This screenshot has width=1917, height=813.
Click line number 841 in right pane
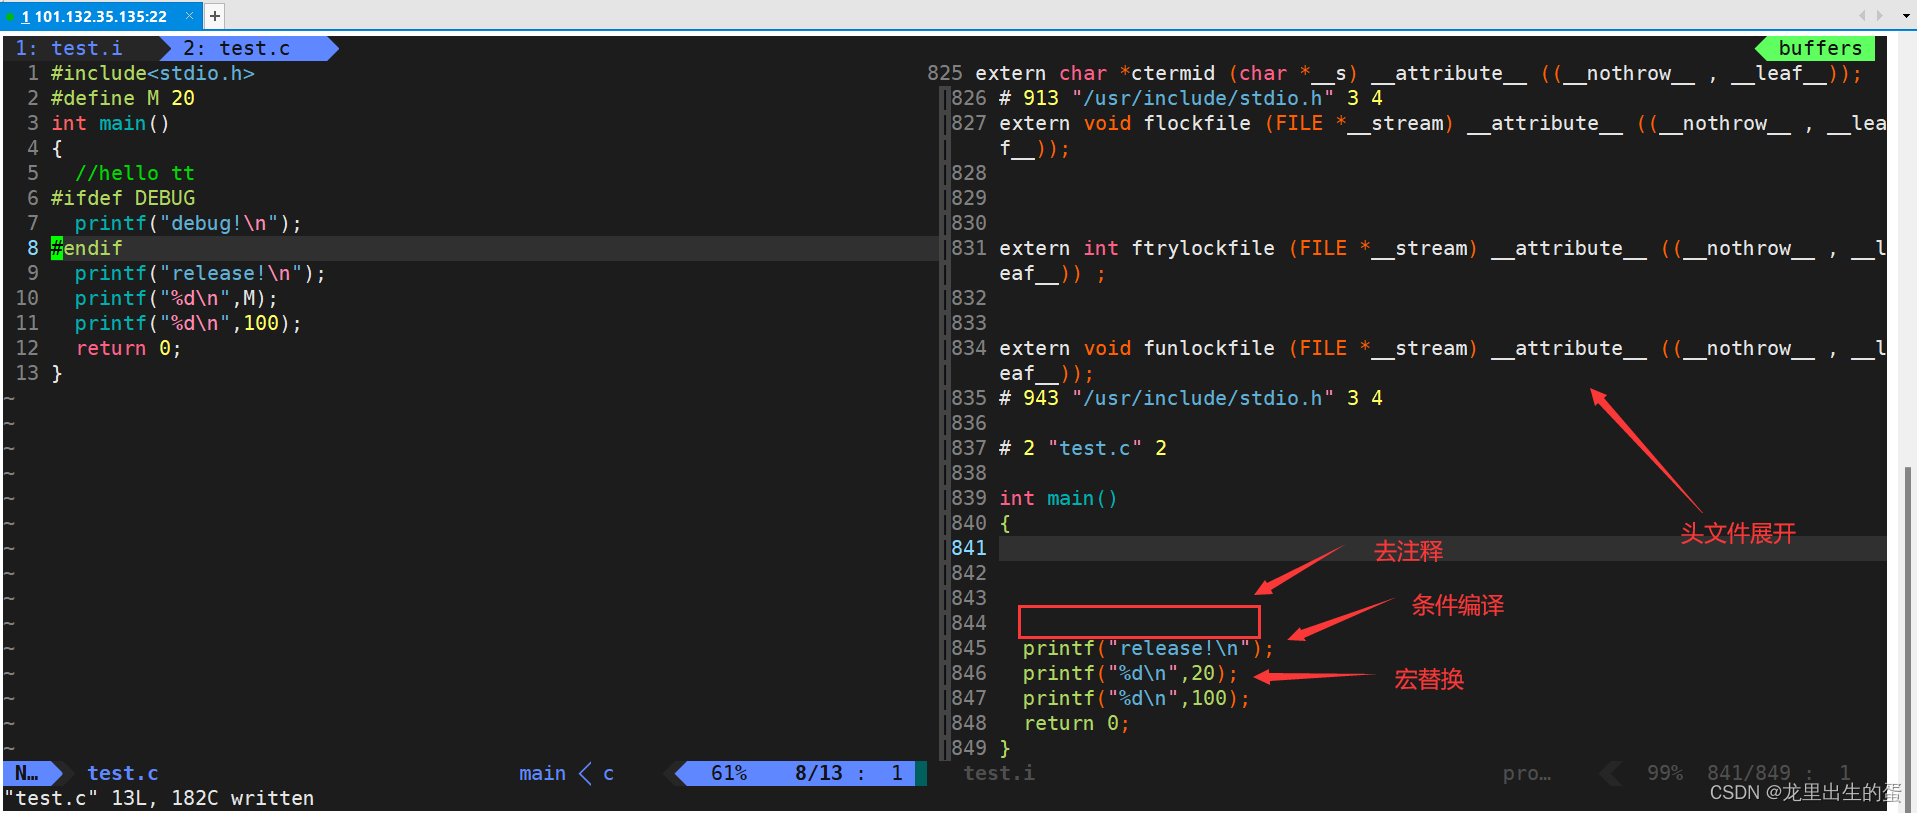969,548
